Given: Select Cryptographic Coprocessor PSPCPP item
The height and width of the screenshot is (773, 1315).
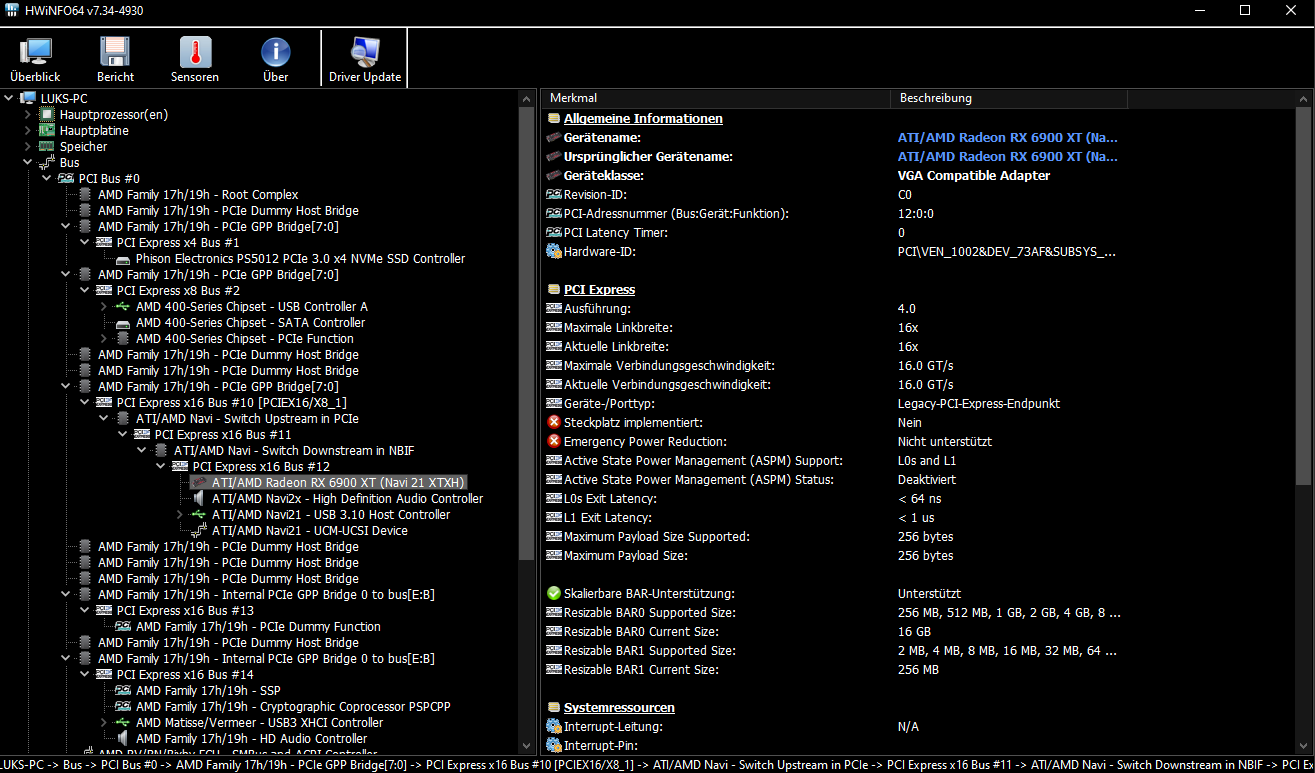Looking at the screenshot, I should (x=293, y=707).
